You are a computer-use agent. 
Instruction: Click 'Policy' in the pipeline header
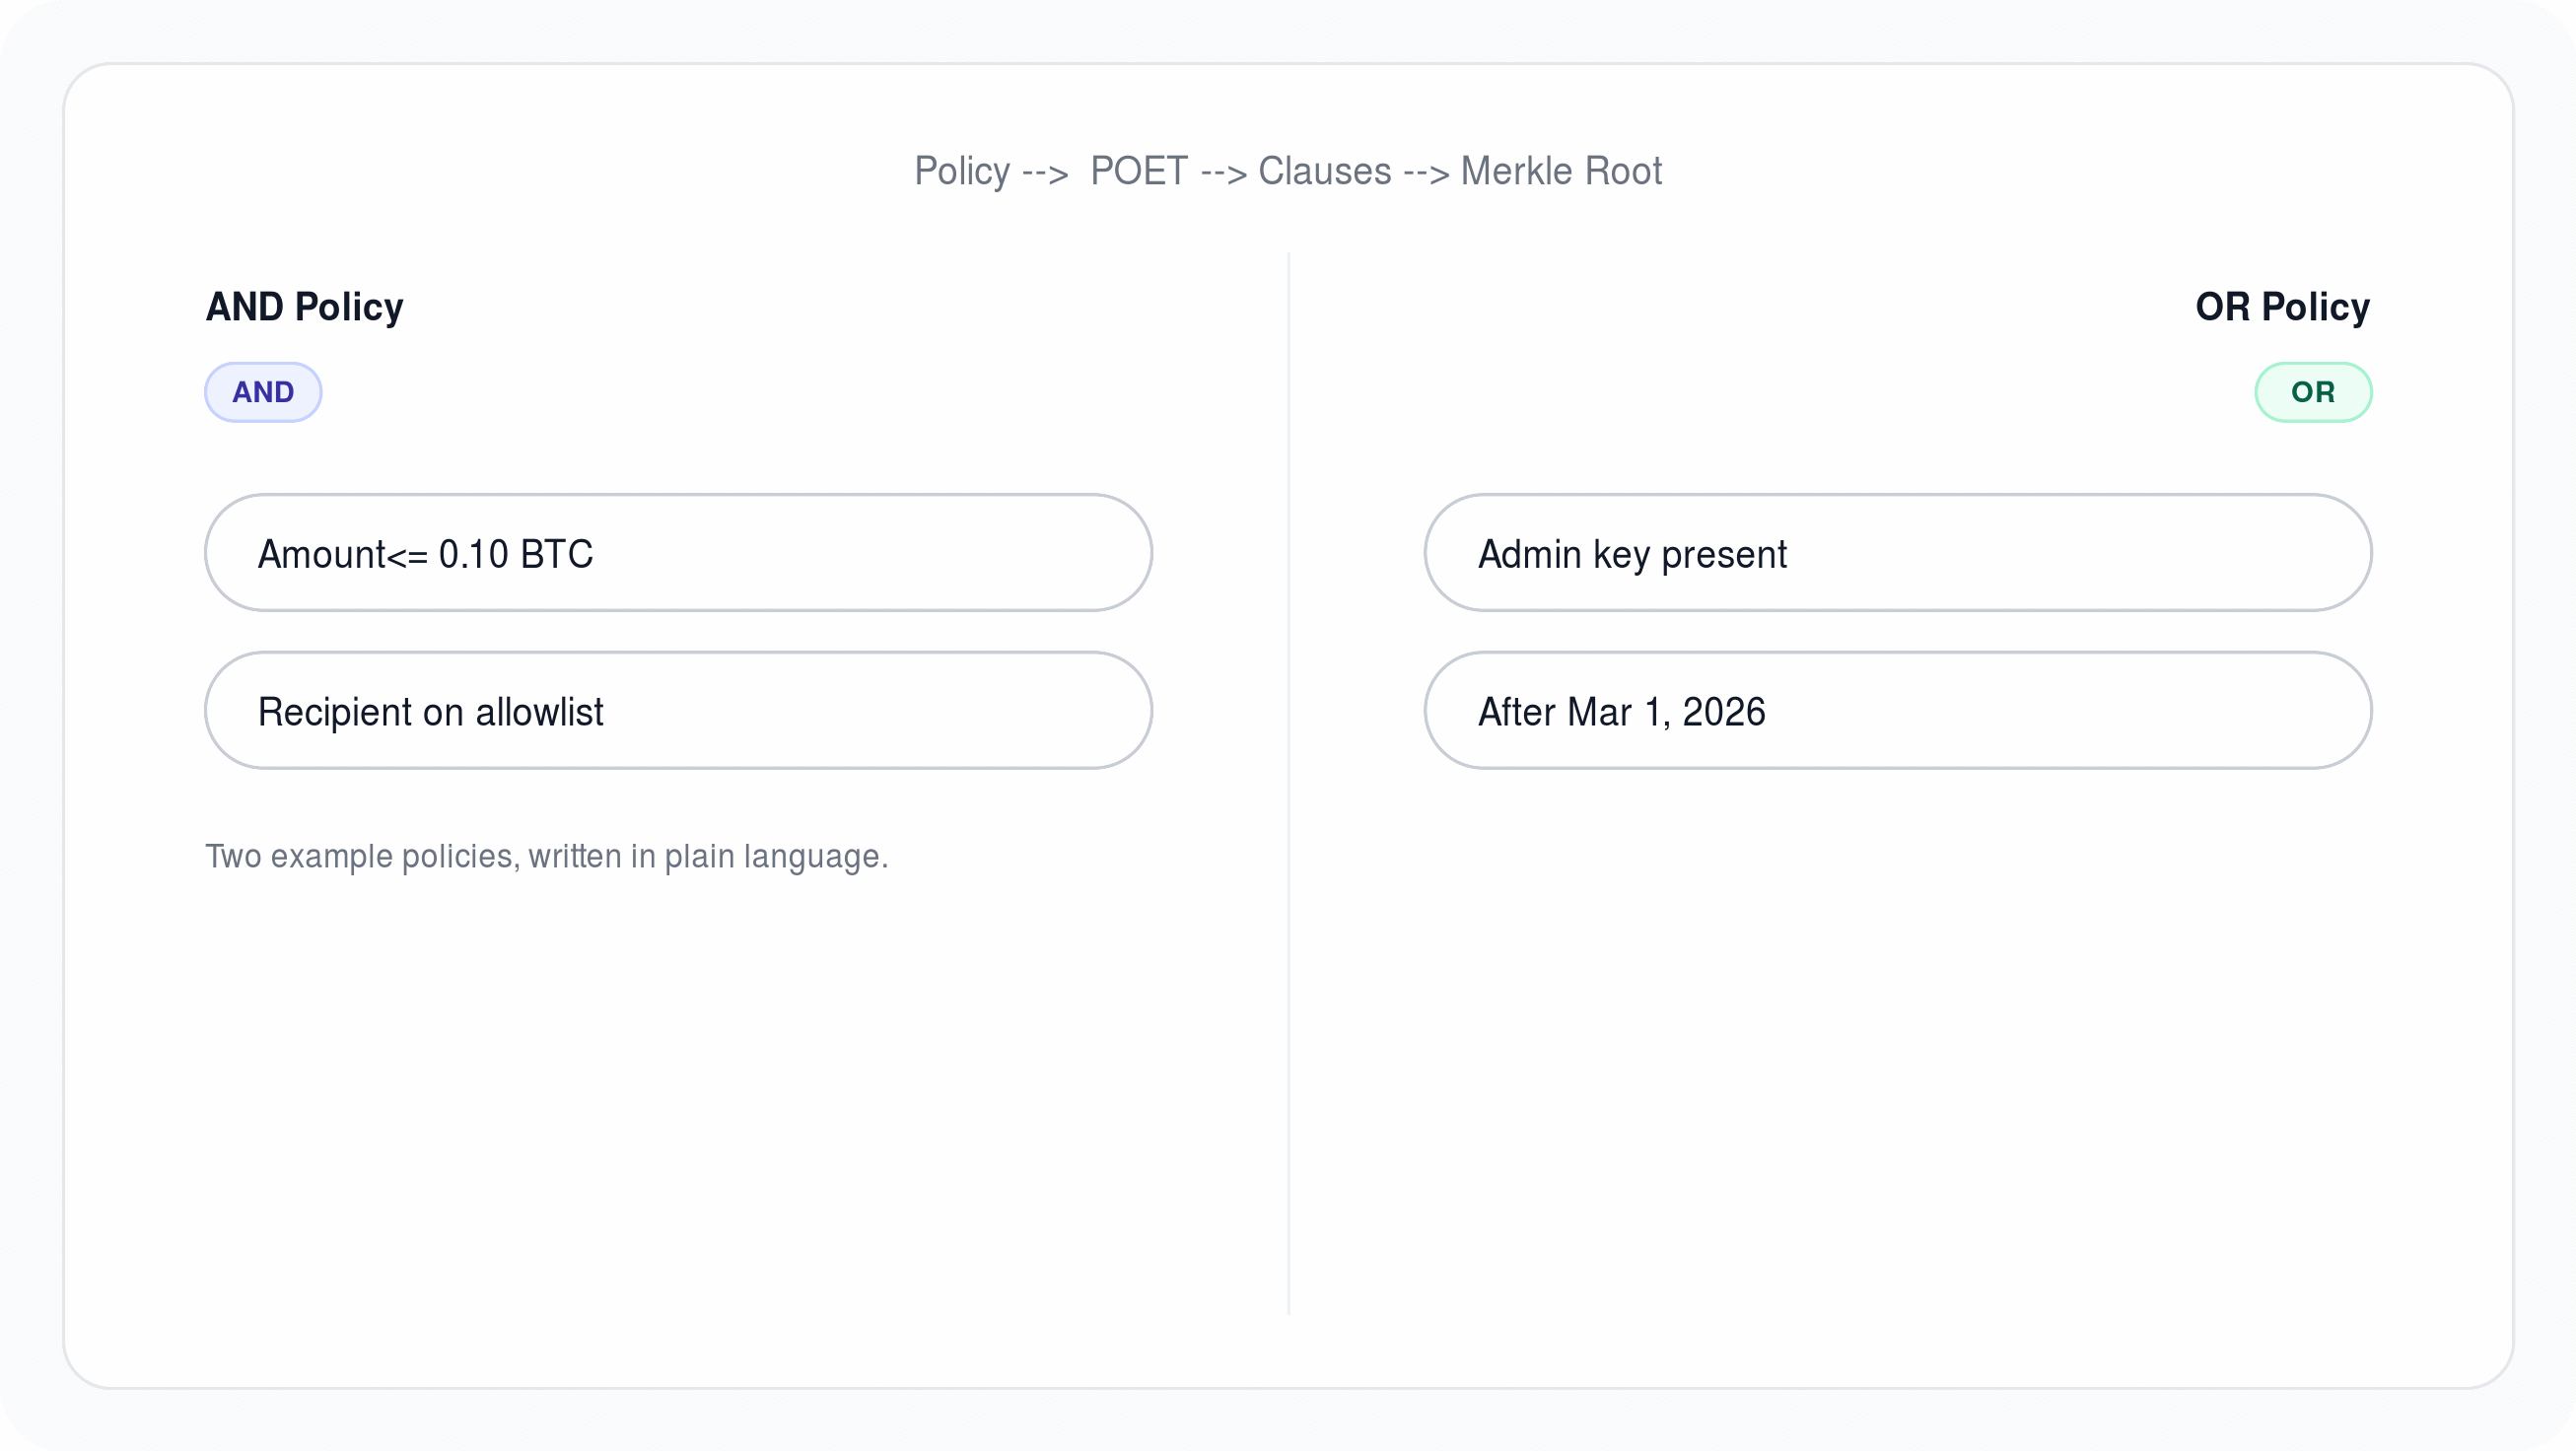point(962,171)
